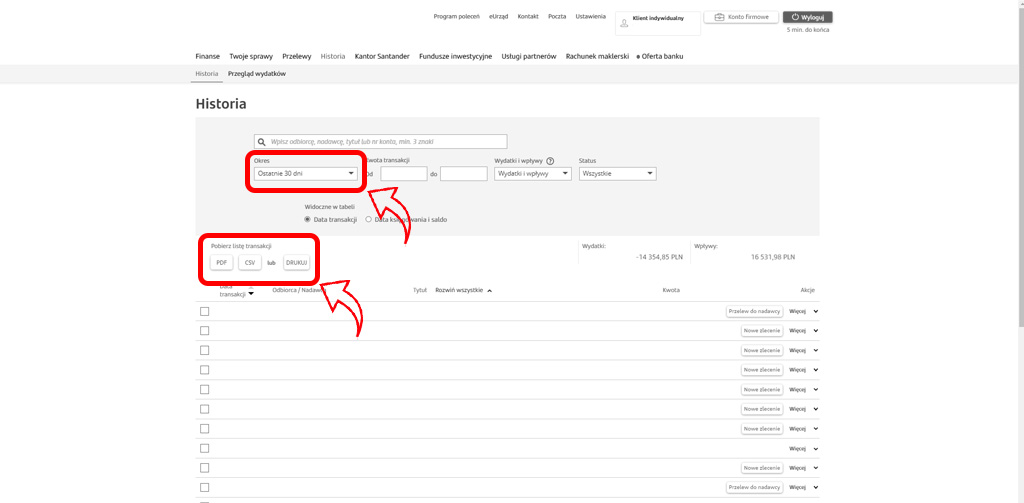
Task: Click the help question mark next to Wydatki i wpływy
Action: tap(550, 161)
